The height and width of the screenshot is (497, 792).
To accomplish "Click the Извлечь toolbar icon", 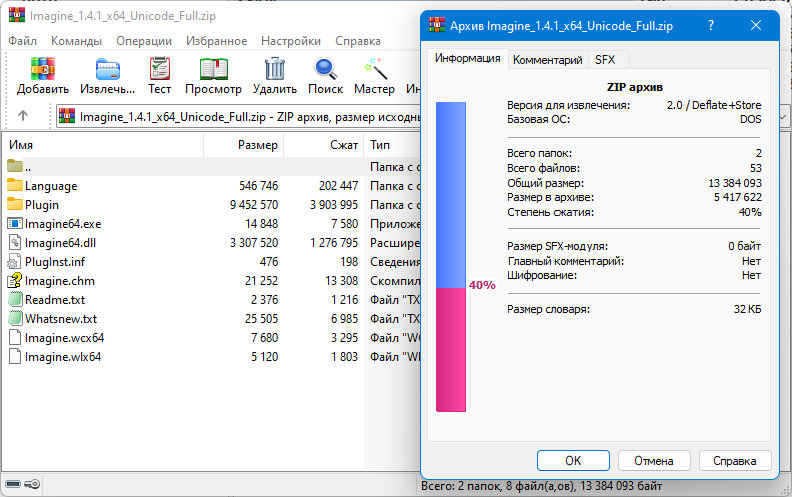I will tap(108, 69).
